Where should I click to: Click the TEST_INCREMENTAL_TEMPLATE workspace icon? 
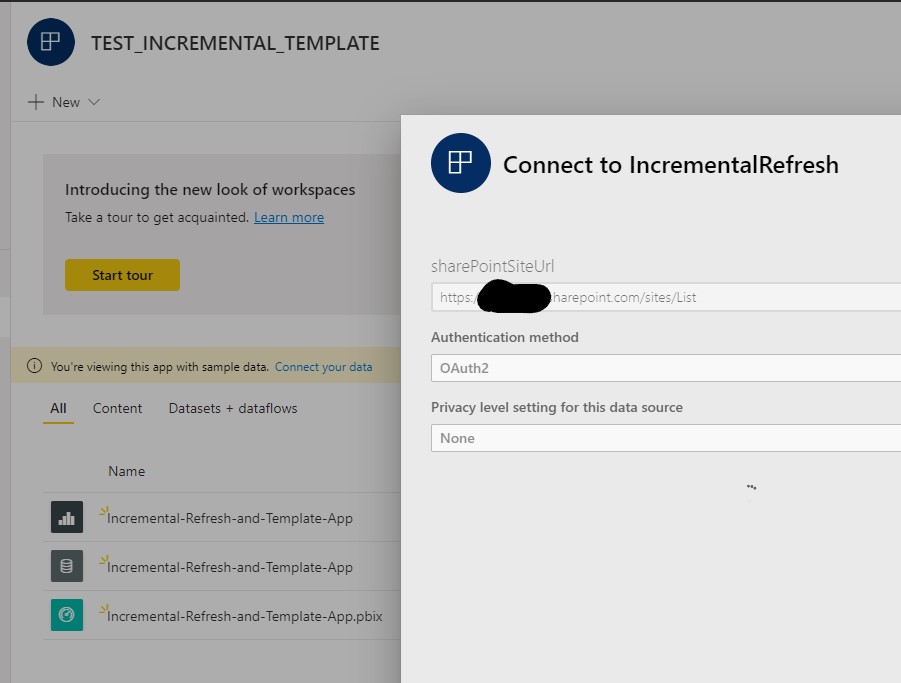pos(51,42)
